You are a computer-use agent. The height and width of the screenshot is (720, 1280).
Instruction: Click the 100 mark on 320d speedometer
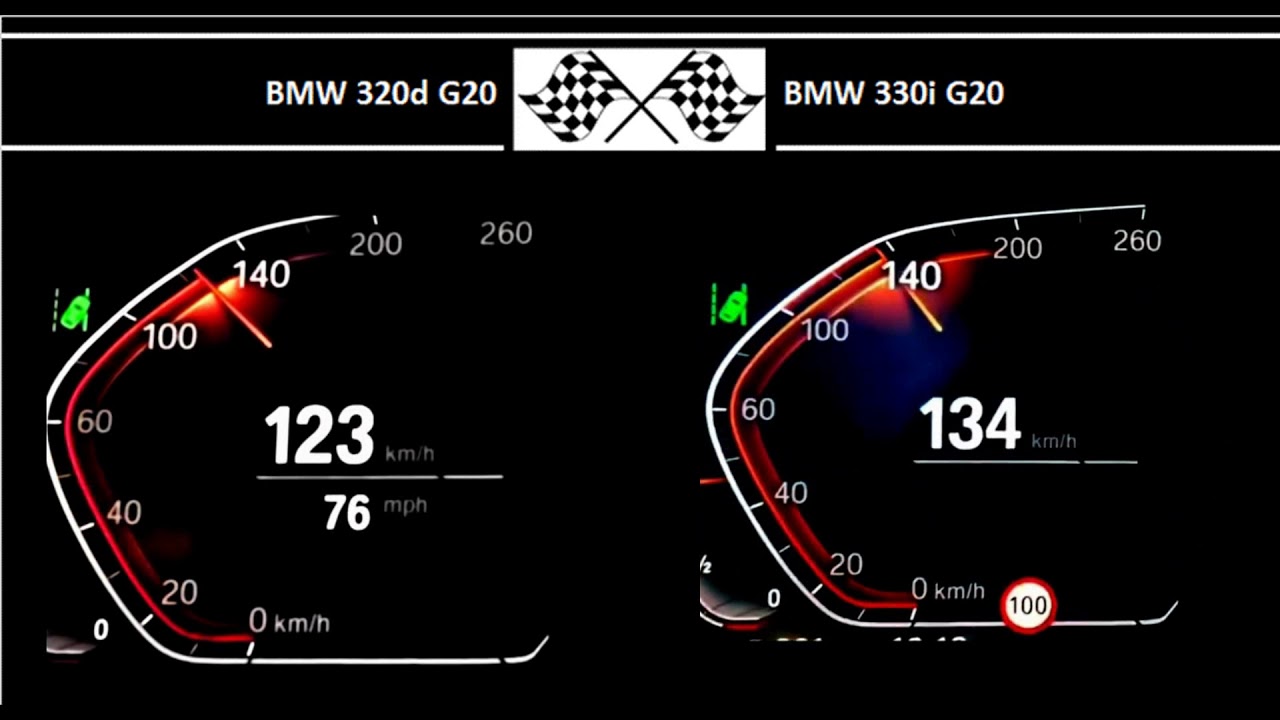pos(170,337)
